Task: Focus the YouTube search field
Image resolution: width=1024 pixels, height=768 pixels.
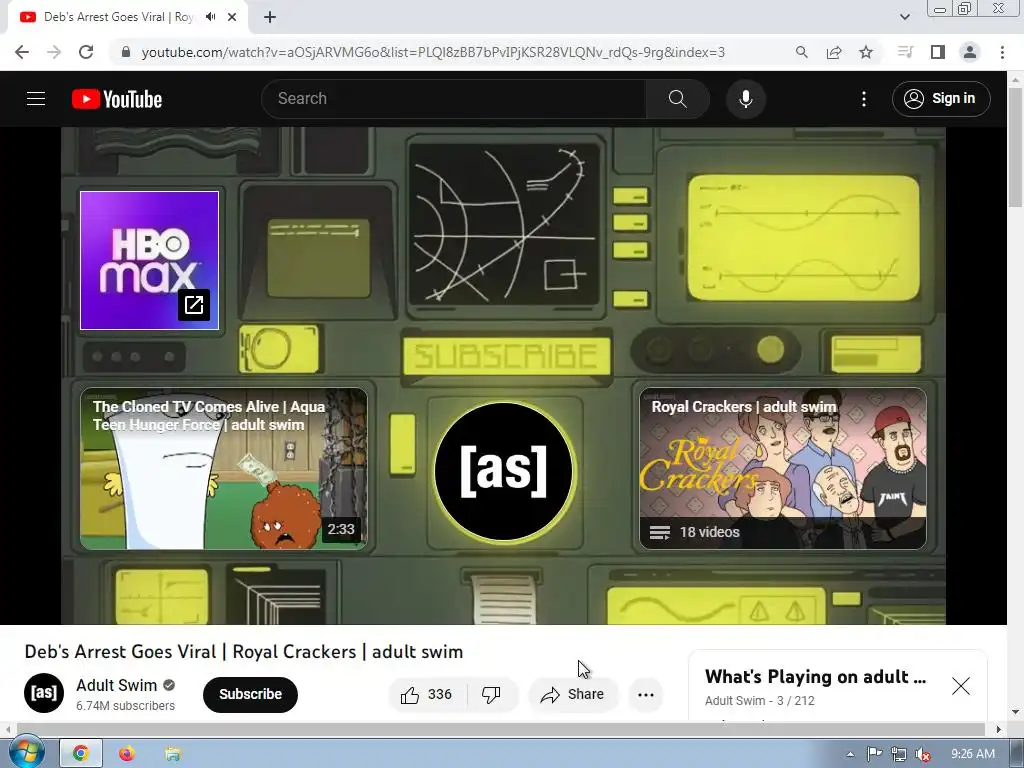Action: click(x=454, y=99)
